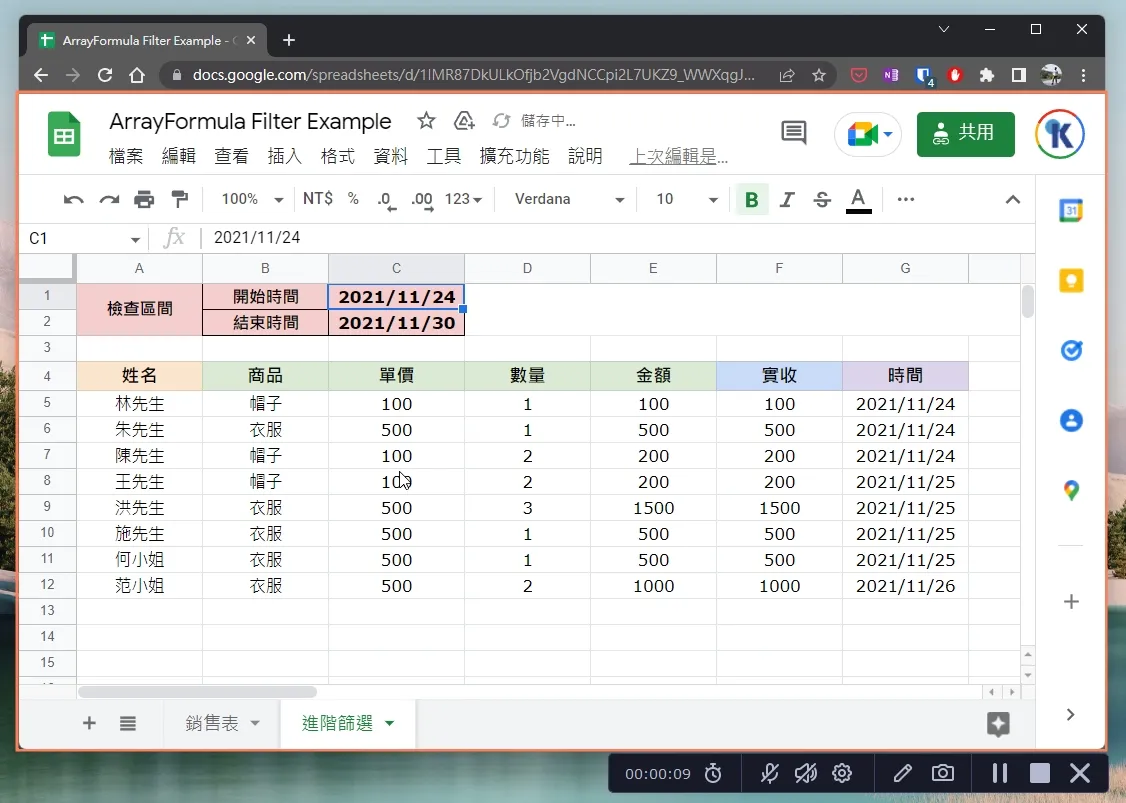Click the formula bar showing 2021/11/24
The height and width of the screenshot is (803, 1126).
coord(618,238)
